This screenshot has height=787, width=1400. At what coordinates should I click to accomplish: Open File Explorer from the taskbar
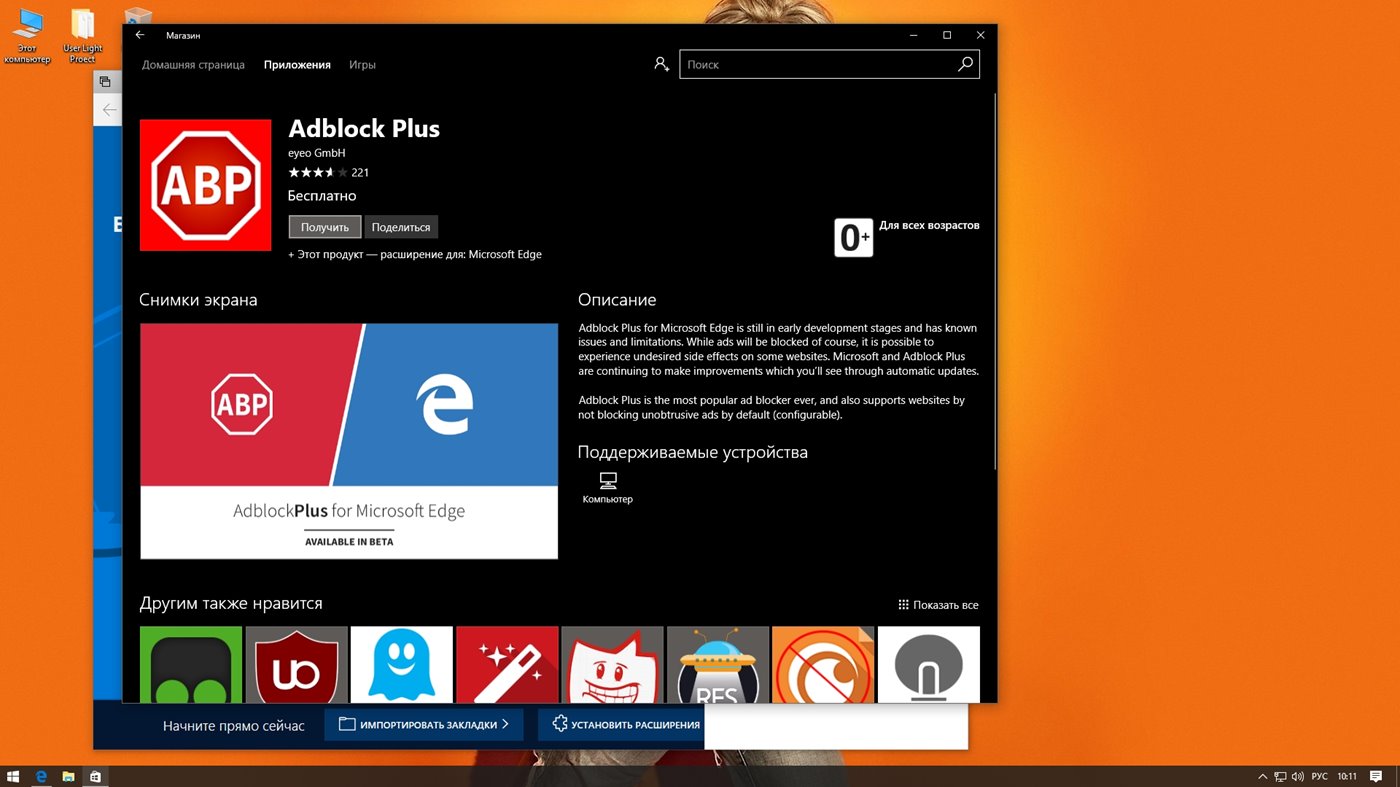[x=69, y=776]
